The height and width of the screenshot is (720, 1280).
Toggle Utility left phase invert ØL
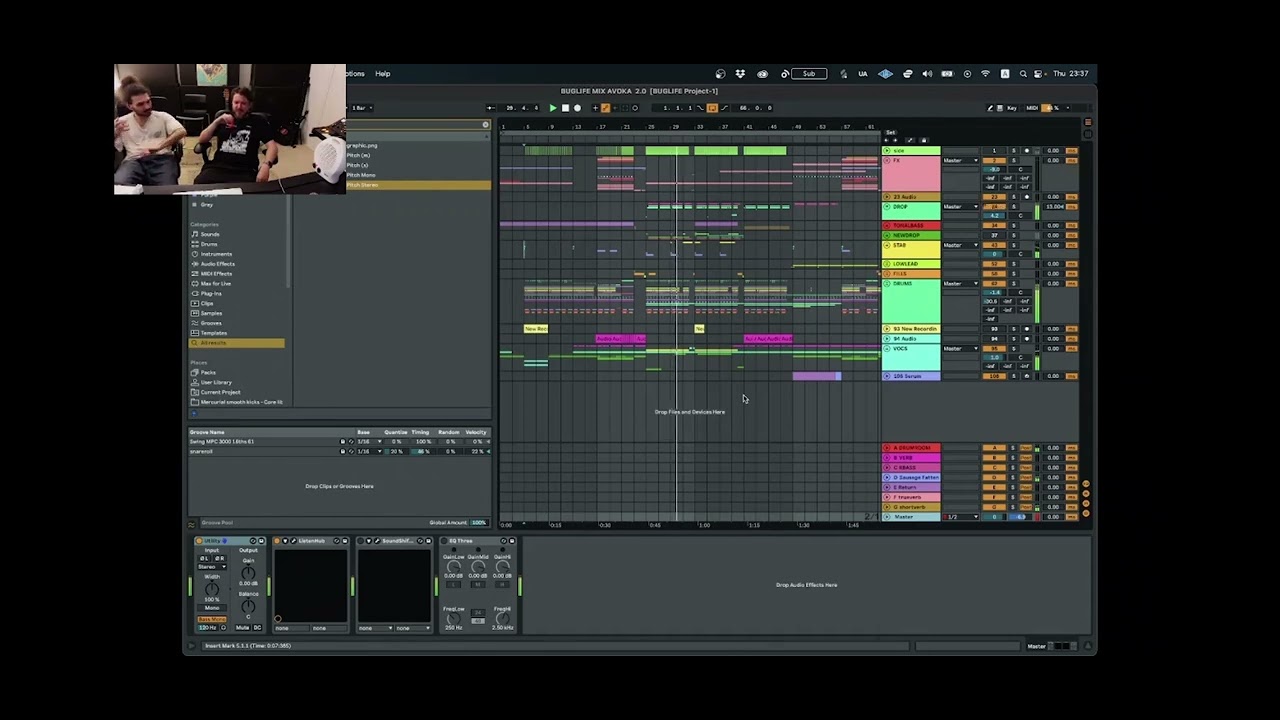coord(204,558)
